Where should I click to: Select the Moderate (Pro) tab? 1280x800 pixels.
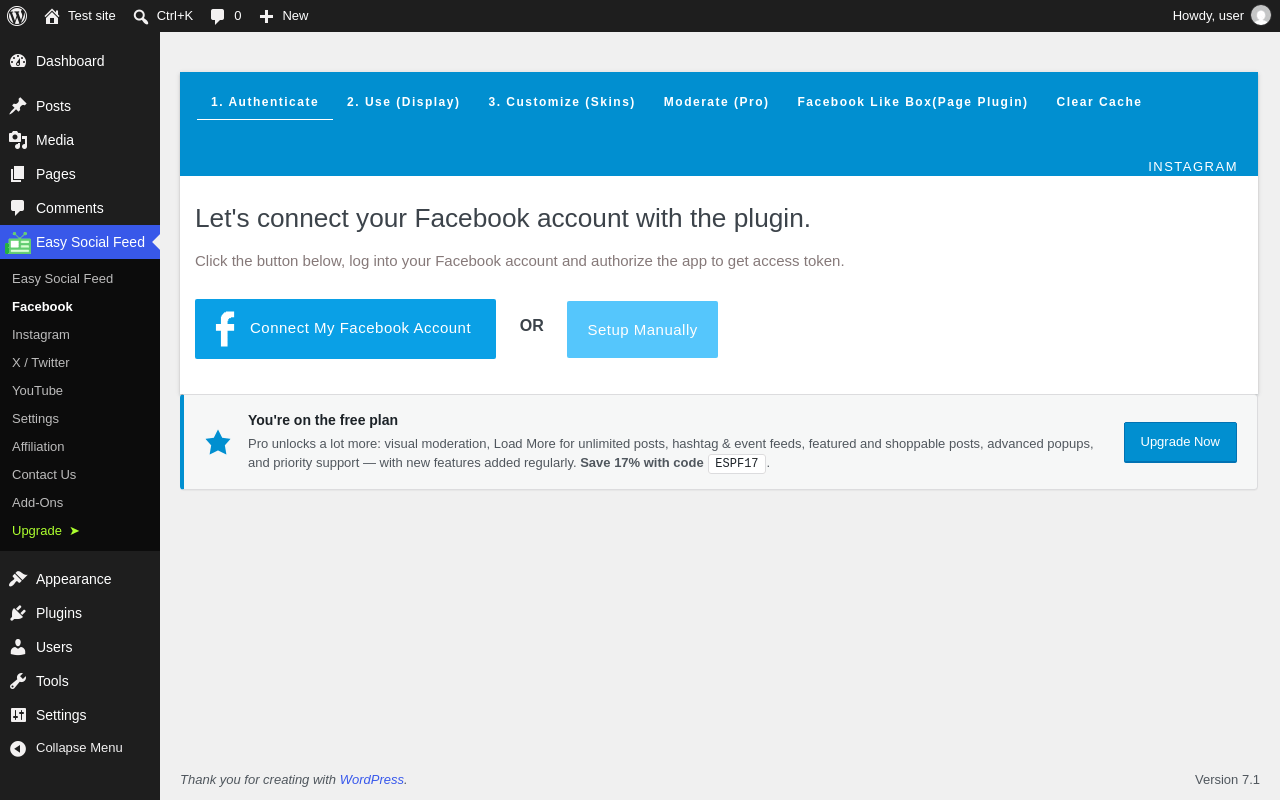click(x=717, y=102)
